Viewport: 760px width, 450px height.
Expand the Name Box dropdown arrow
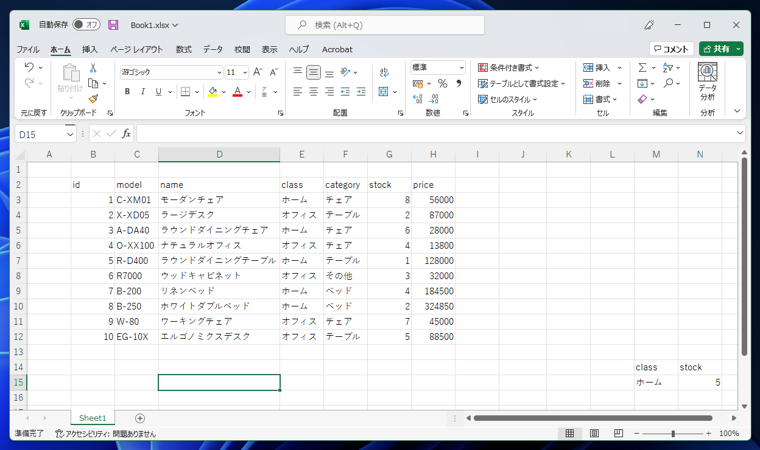[70, 134]
